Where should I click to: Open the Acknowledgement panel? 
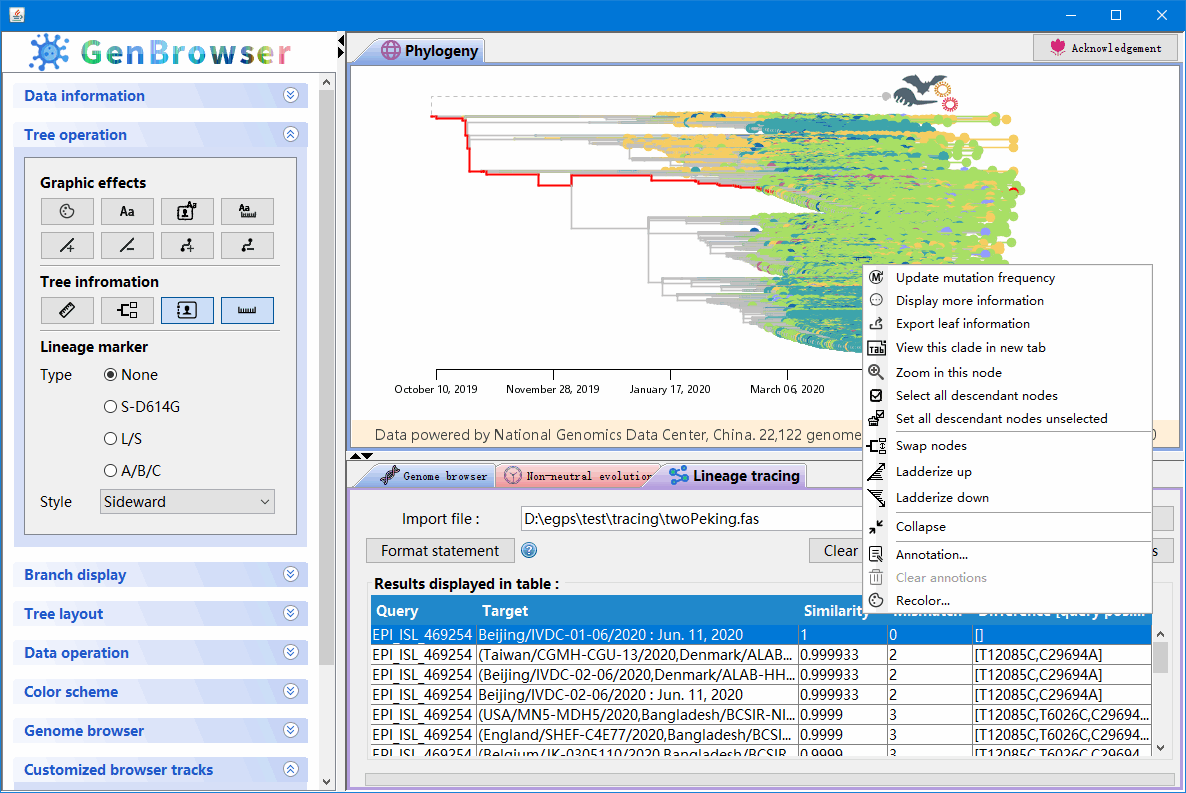point(1105,47)
